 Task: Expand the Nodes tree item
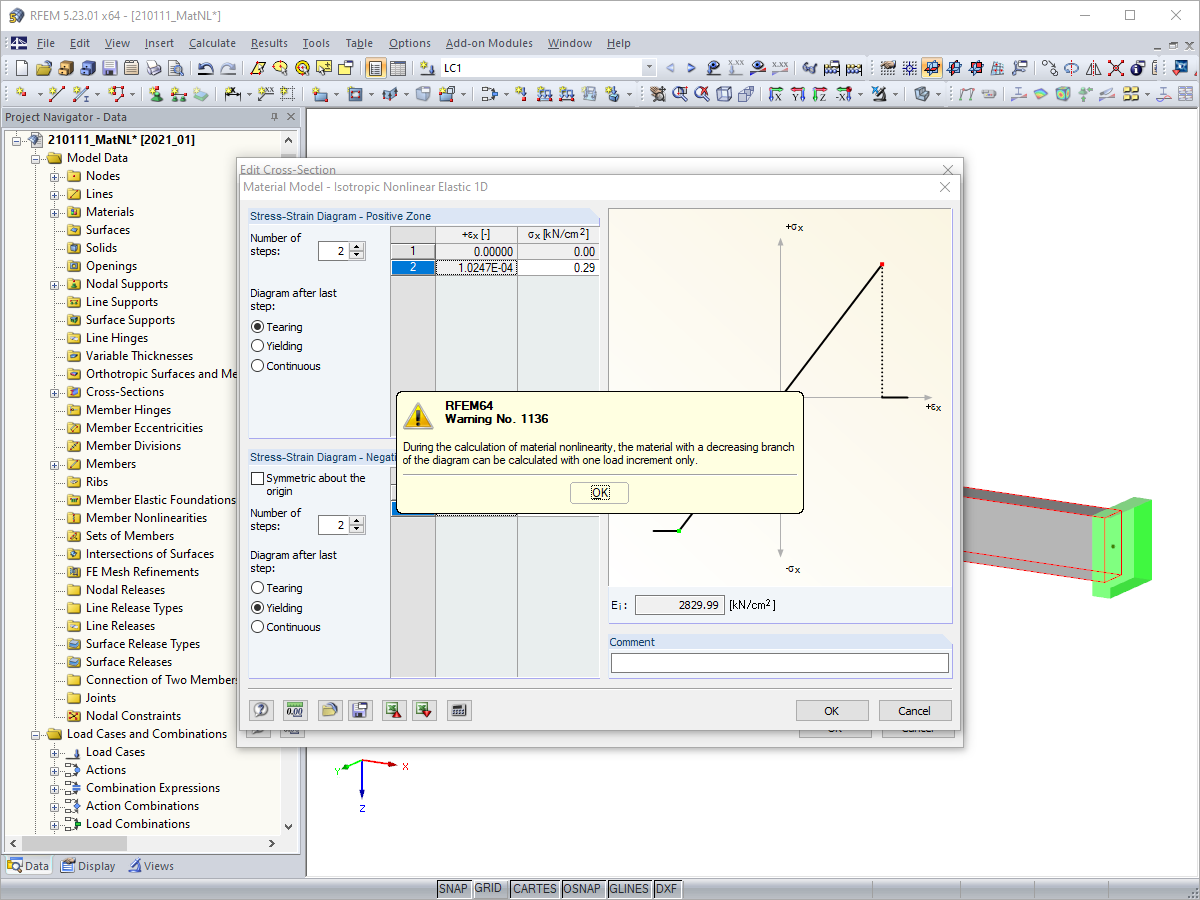(x=55, y=176)
